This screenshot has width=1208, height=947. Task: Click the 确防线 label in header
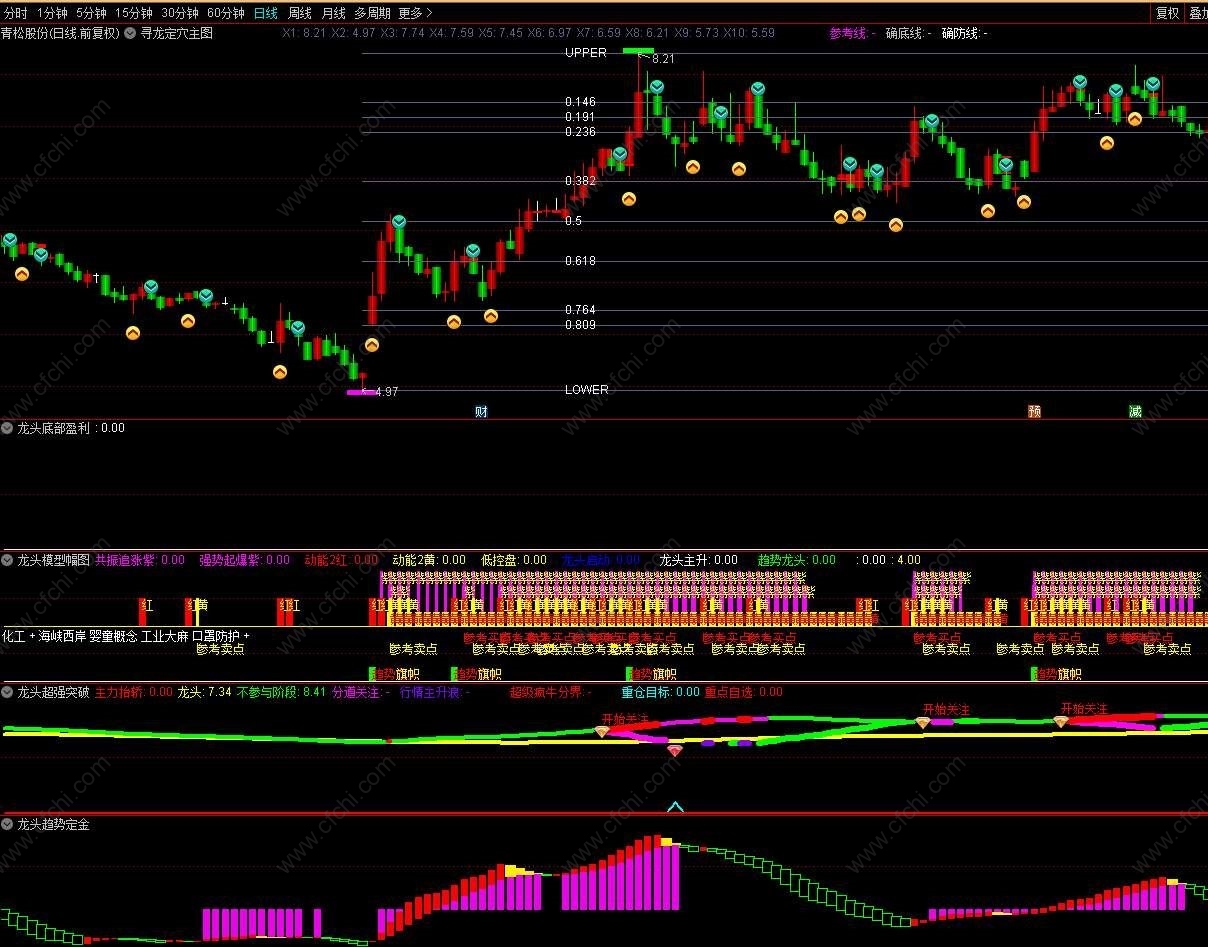[964, 33]
